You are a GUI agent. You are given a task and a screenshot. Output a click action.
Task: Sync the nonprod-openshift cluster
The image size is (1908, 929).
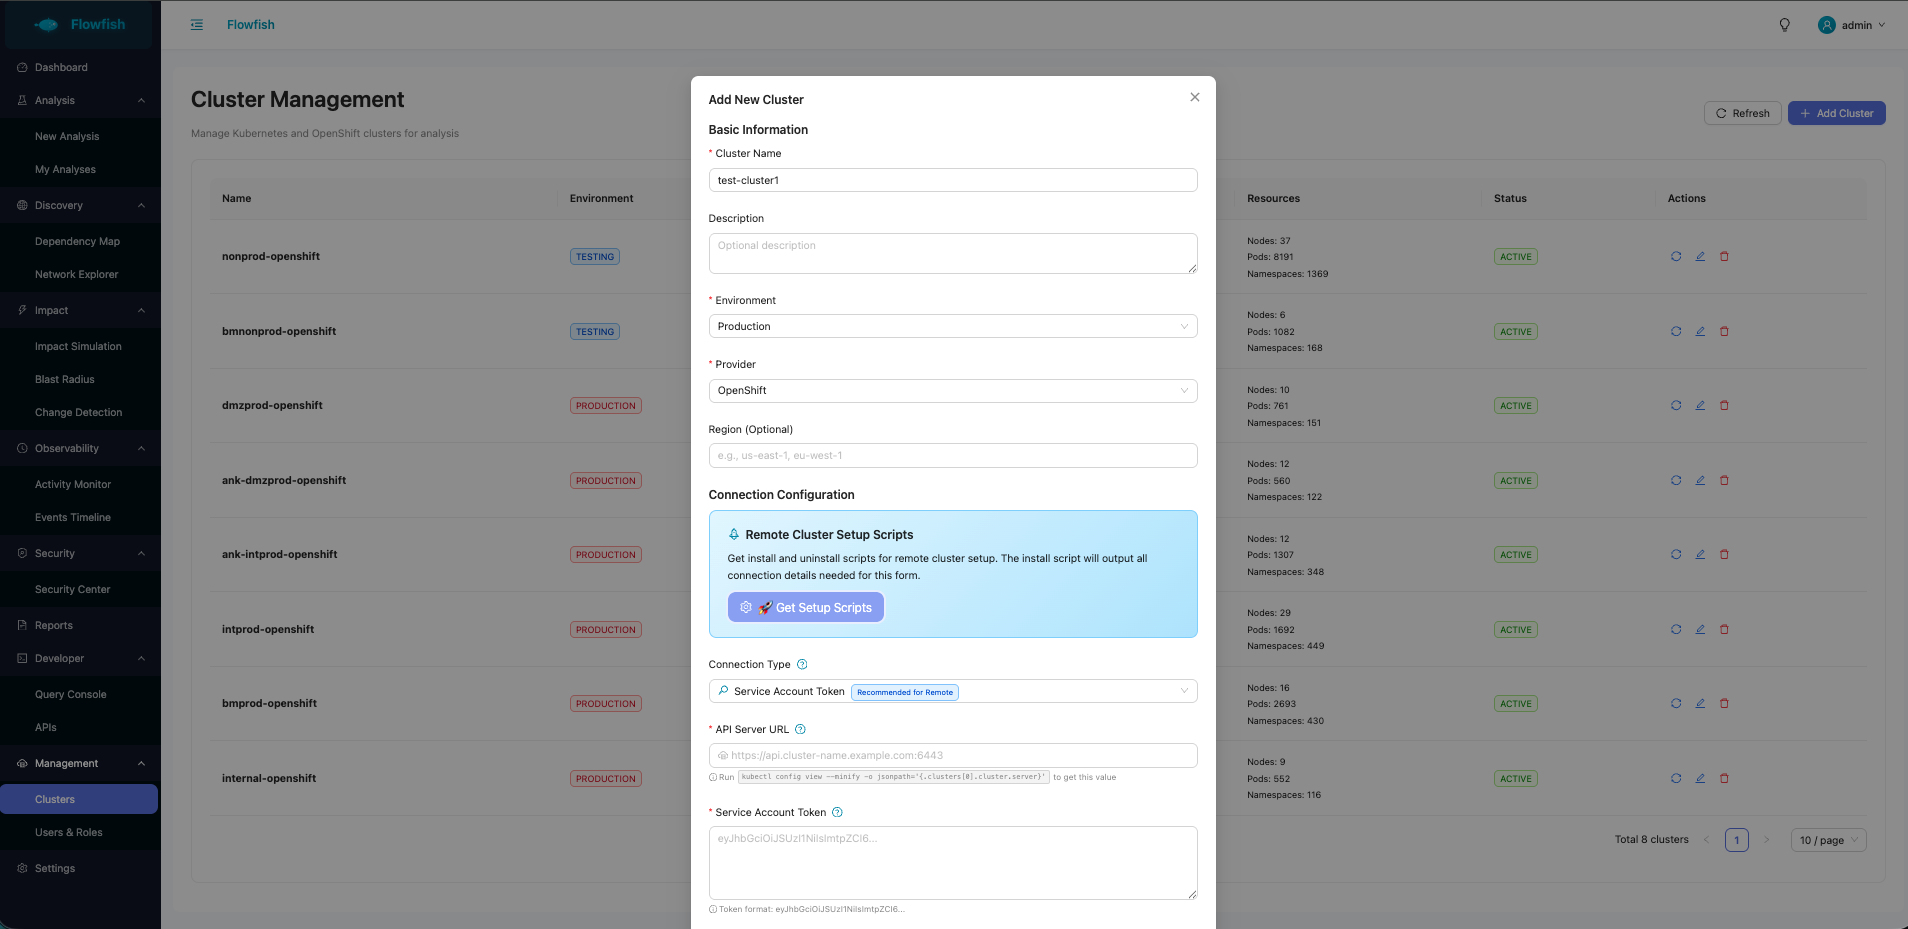click(x=1676, y=256)
